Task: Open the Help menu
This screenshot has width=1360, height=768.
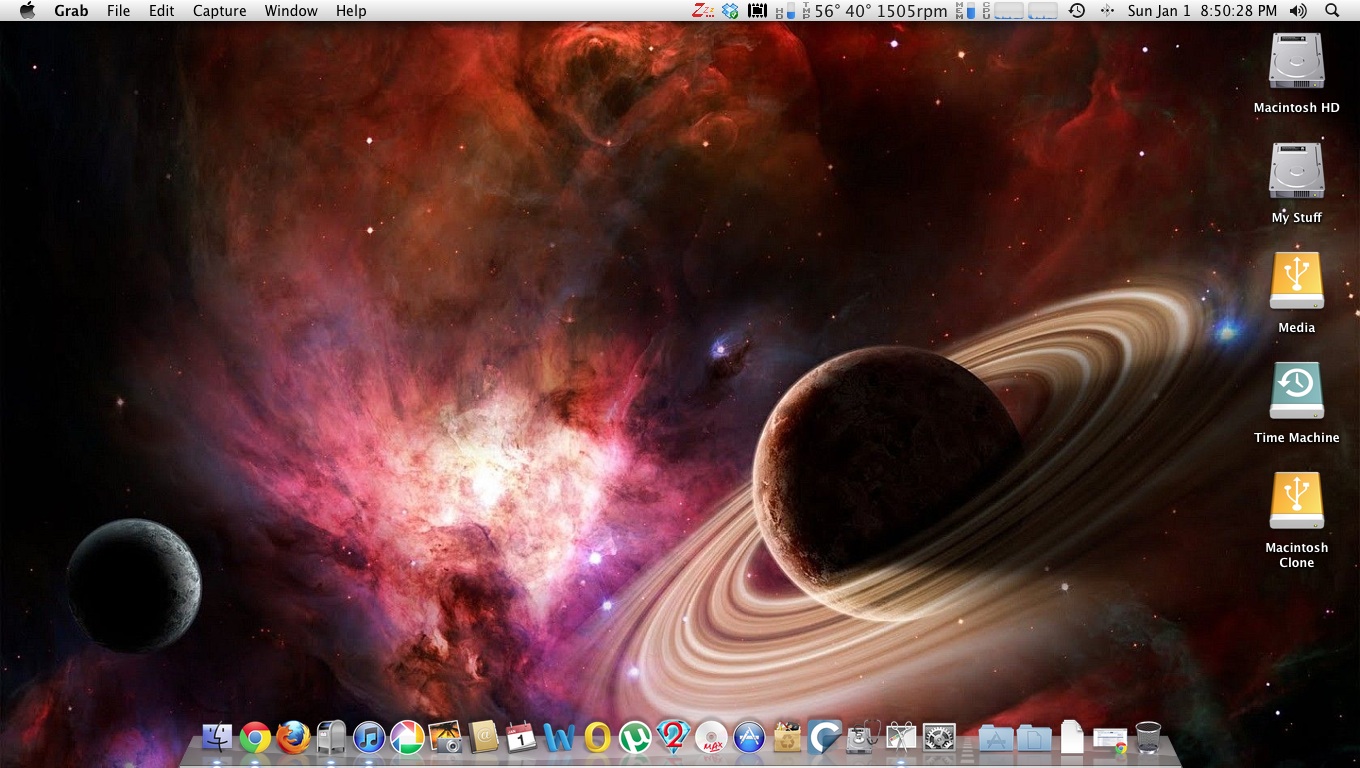Action: (x=351, y=11)
